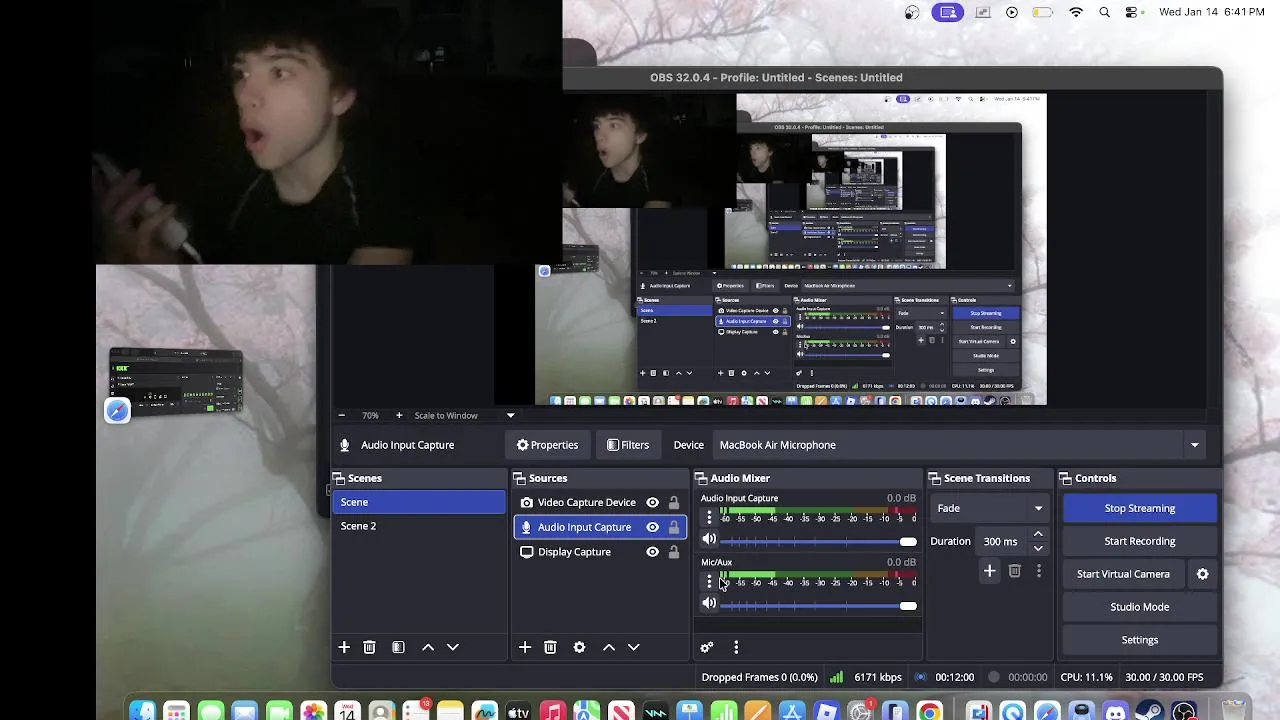Lock the Audio Input Capture source
Image resolution: width=1280 pixels, height=720 pixels.
click(674, 527)
